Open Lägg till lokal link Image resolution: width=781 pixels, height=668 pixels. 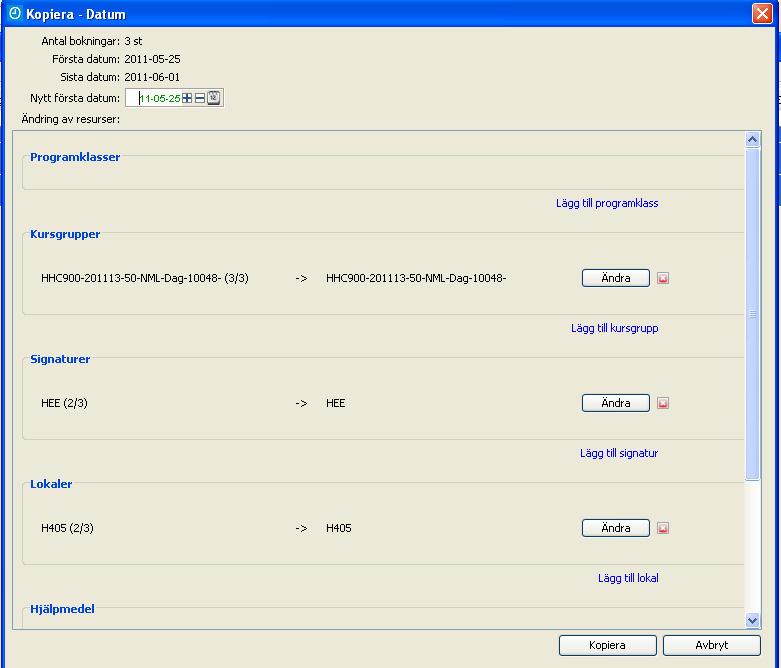coord(628,578)
